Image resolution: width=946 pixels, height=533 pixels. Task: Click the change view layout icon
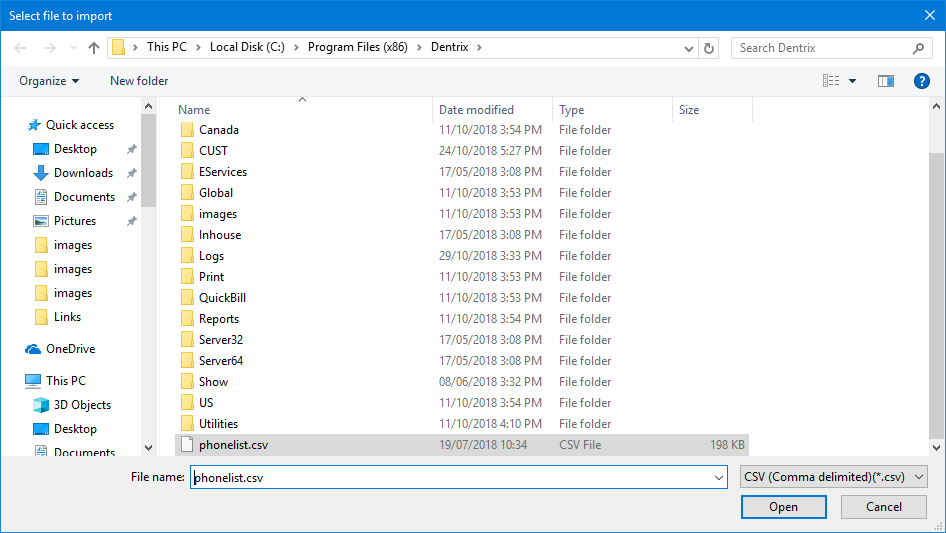tap(831, 81)
